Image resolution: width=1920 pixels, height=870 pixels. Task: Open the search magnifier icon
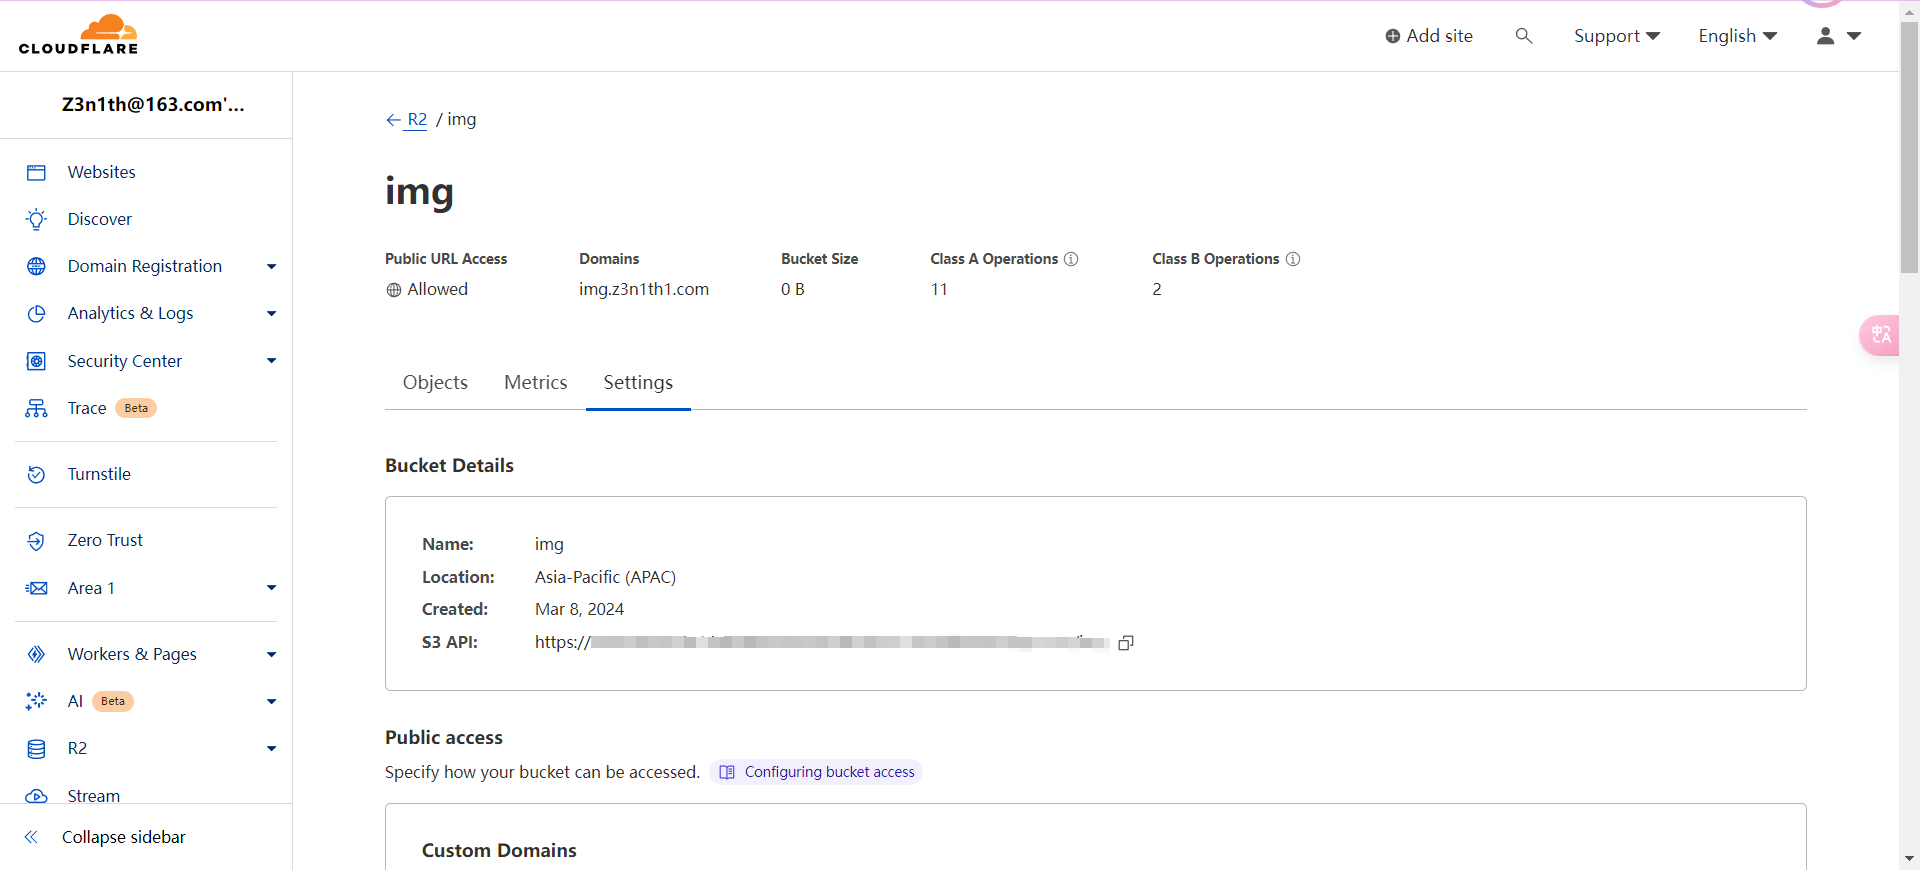point(1523,36)
